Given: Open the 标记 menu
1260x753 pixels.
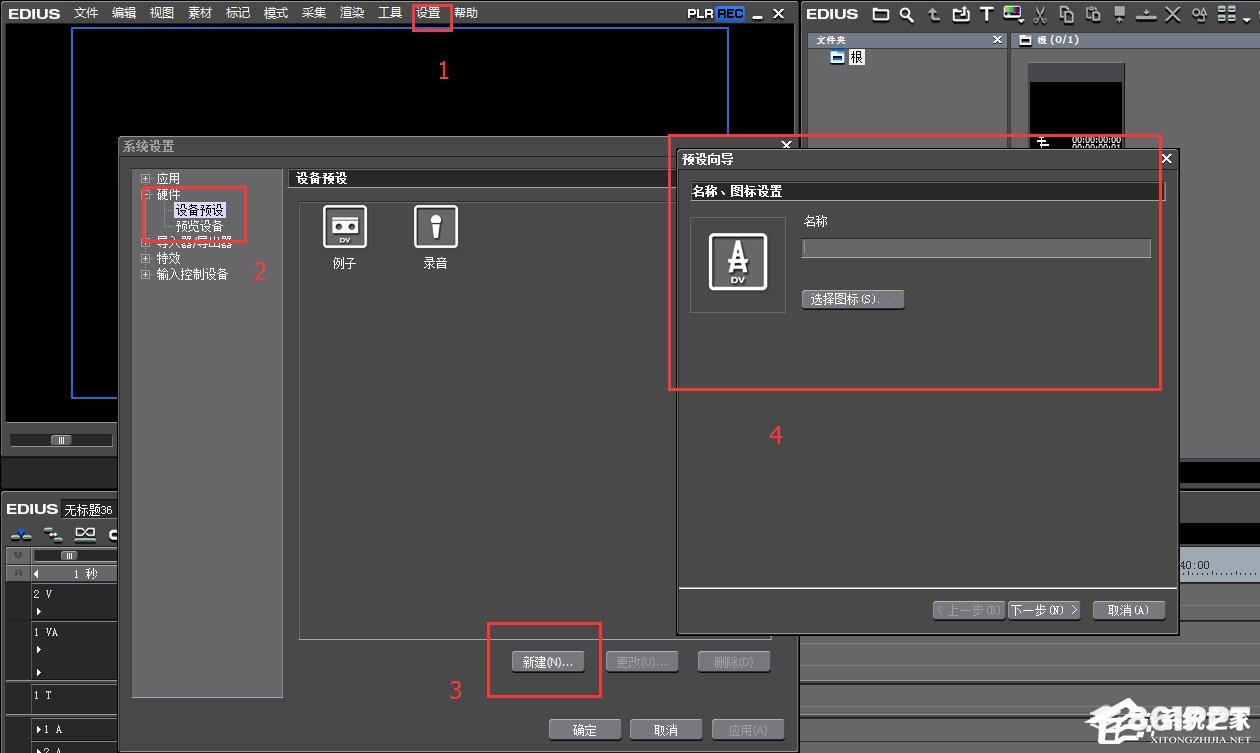Looking at the screenshot, I should click(x=238, y=13).
